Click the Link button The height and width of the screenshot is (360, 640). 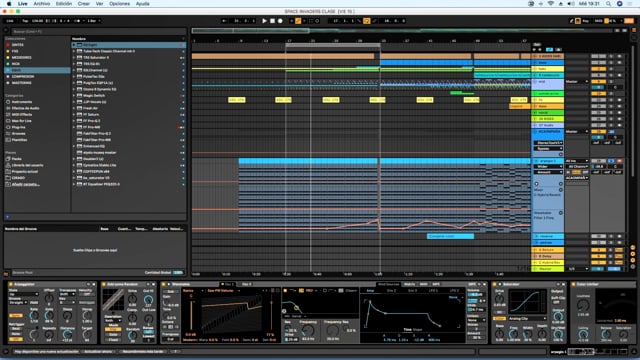pyautogui.click(x=10, y=21)
